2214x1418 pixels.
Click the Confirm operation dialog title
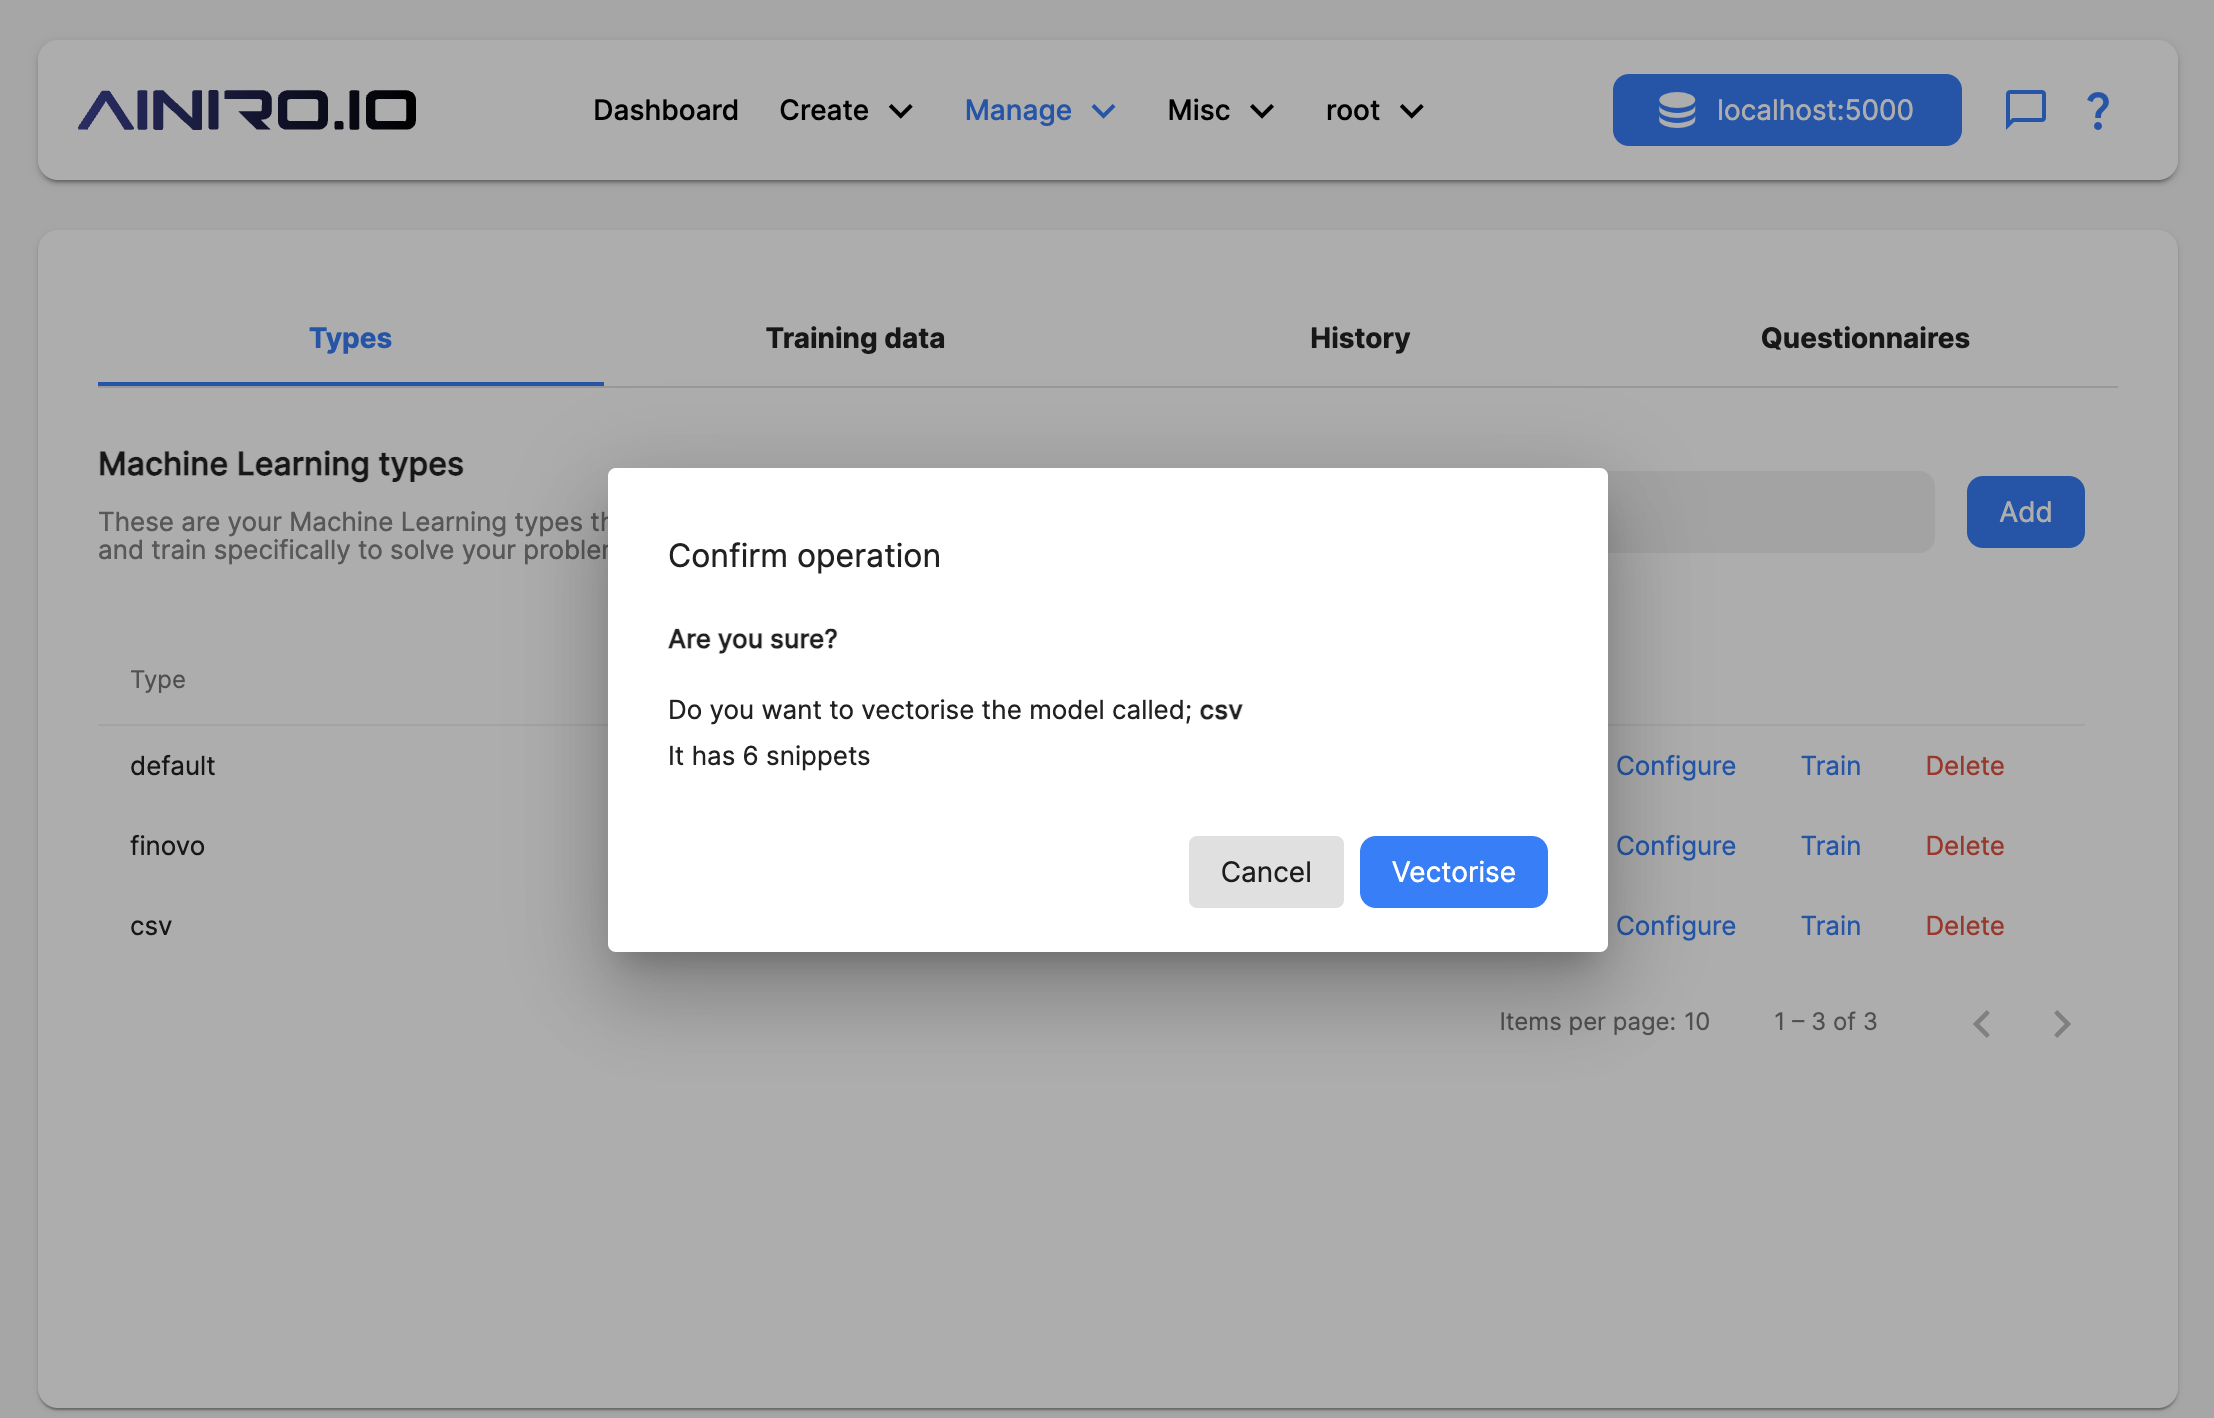pos(804,556)
